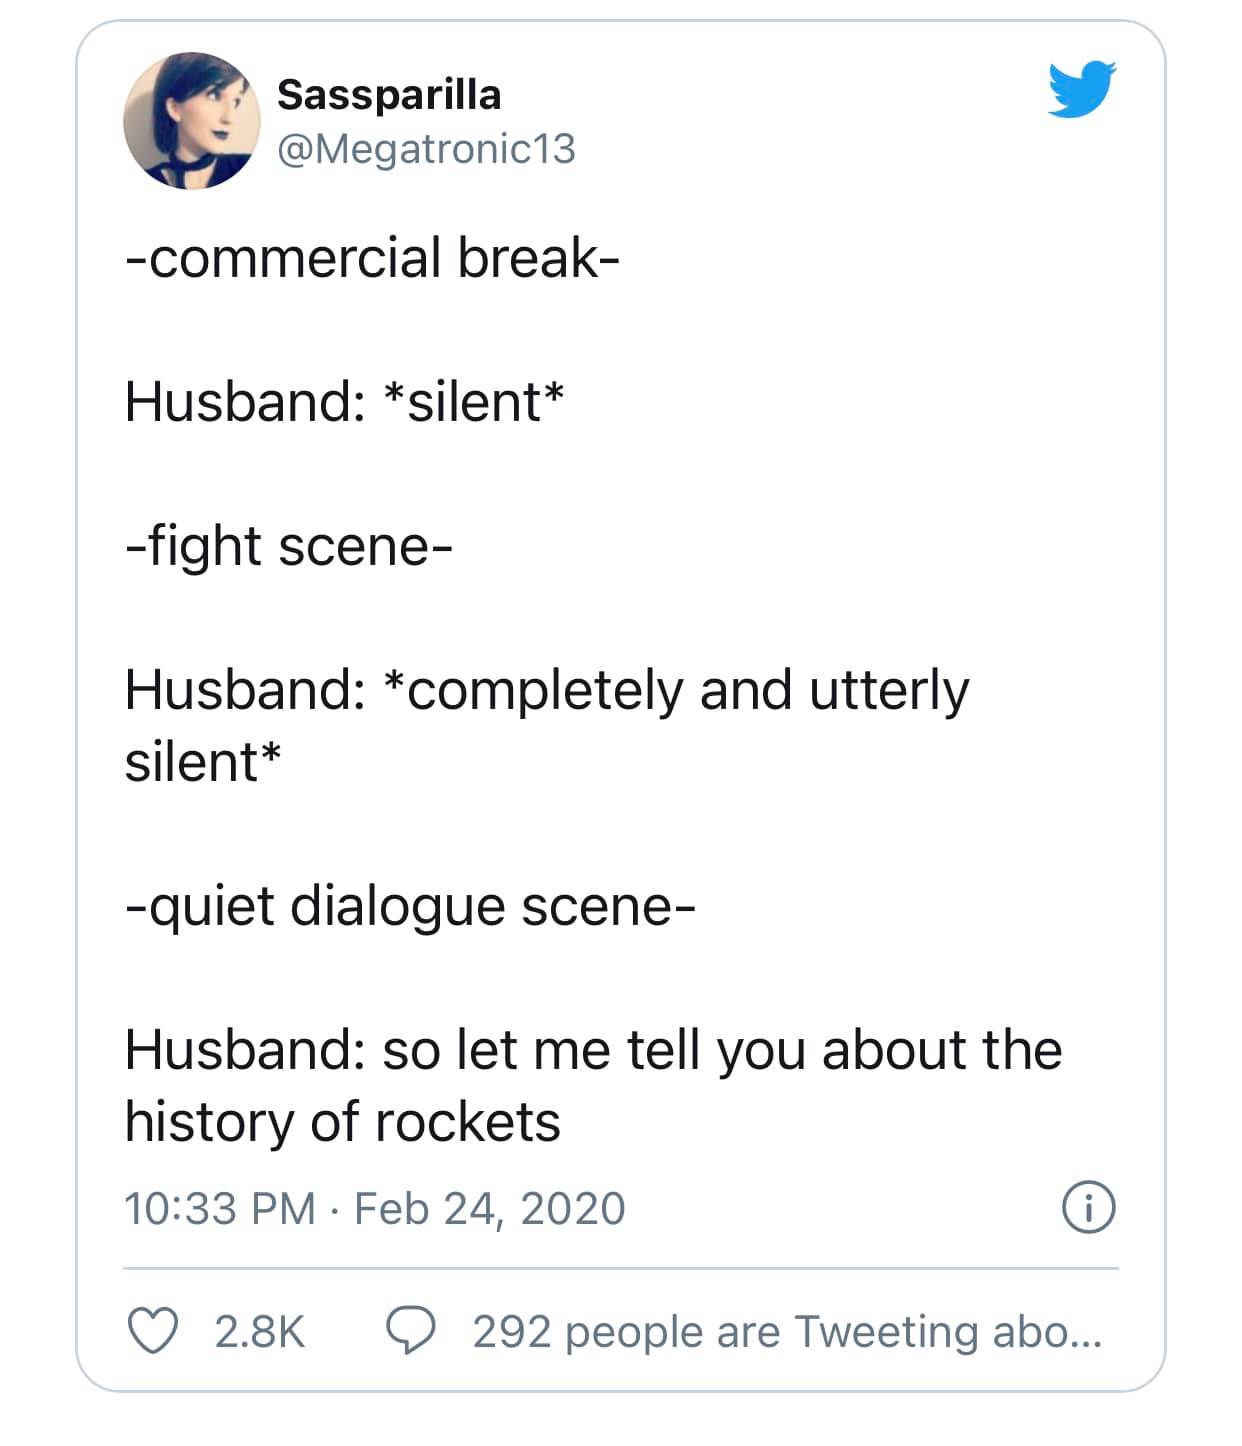Click the "Husband: *silent*" line
The width and height of the screenshot is (1242, 1446).
344,402
